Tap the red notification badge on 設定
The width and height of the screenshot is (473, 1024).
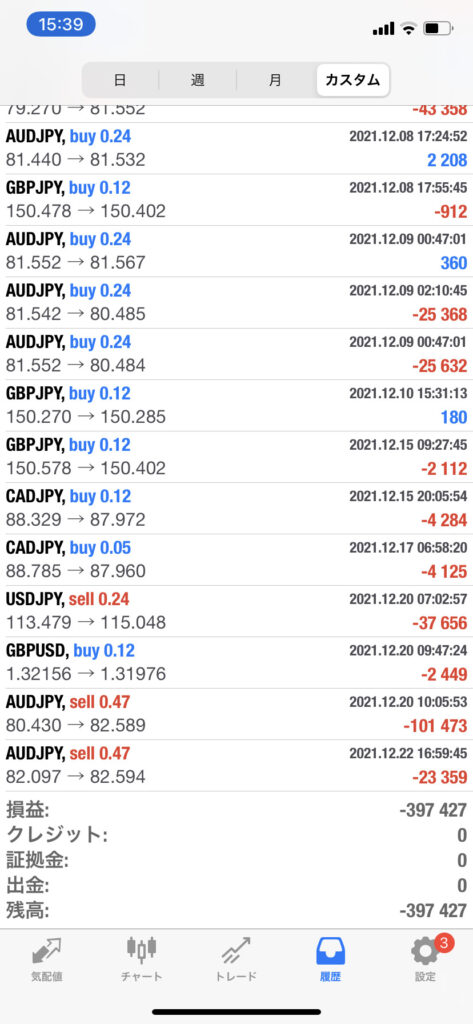pos(443,942)
